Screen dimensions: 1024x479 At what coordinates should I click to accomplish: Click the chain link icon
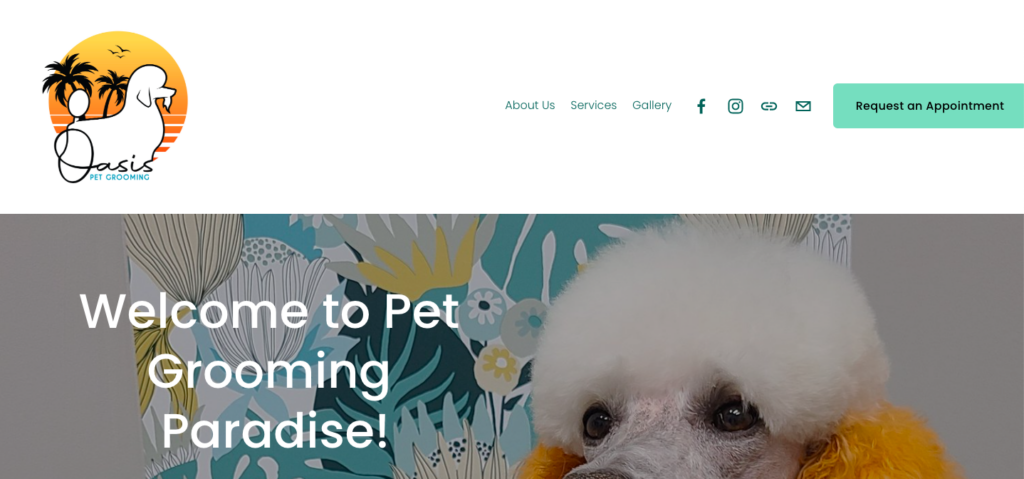769,106
